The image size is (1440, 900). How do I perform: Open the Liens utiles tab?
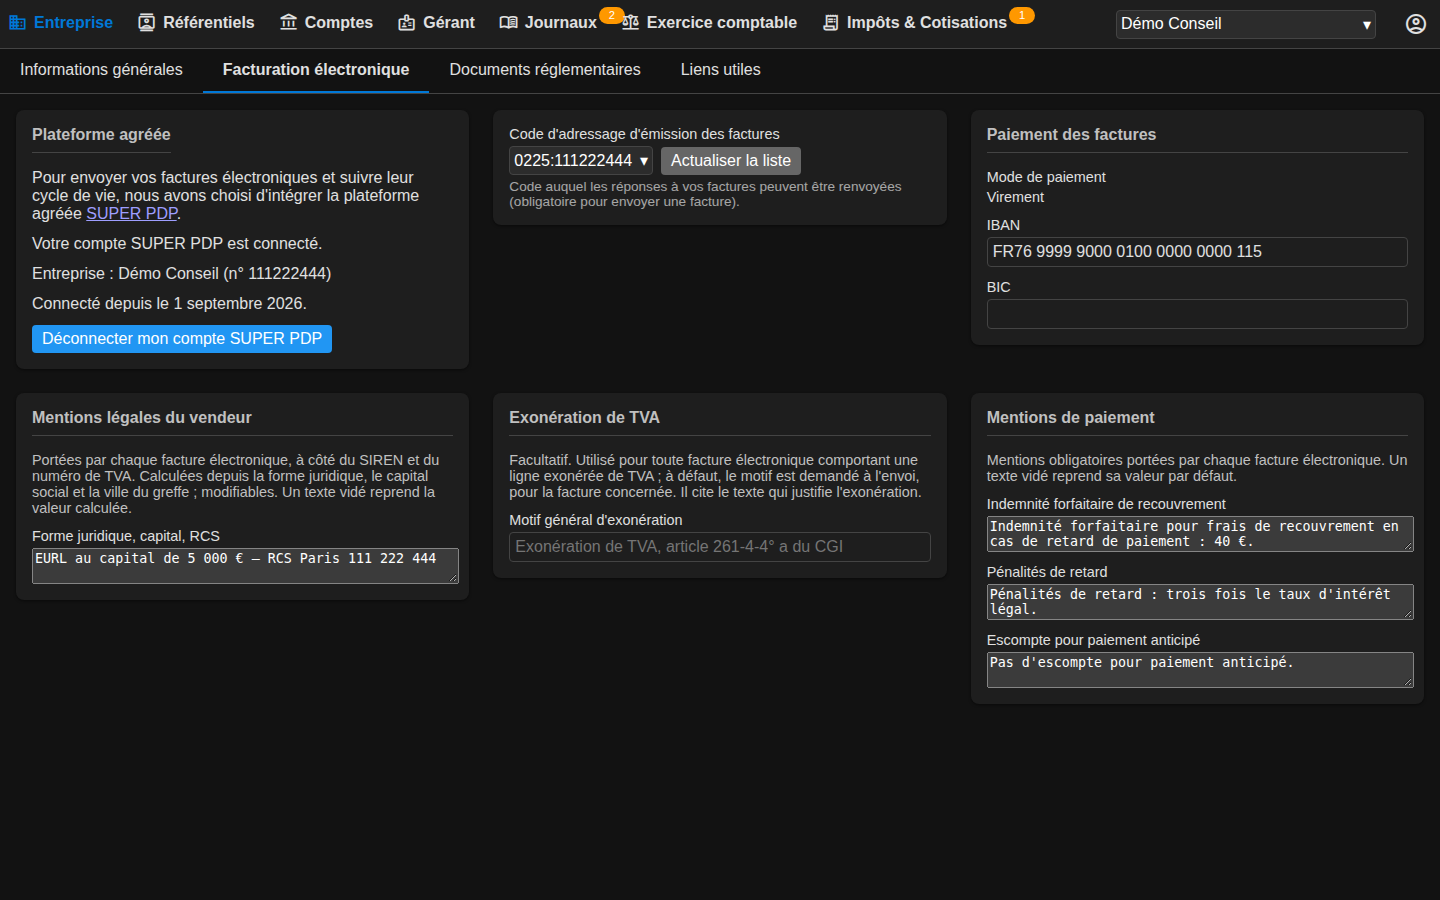pos(720,70)
